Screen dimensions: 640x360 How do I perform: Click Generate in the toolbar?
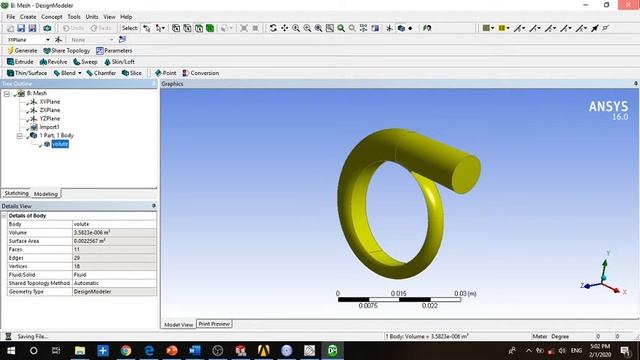22,51
